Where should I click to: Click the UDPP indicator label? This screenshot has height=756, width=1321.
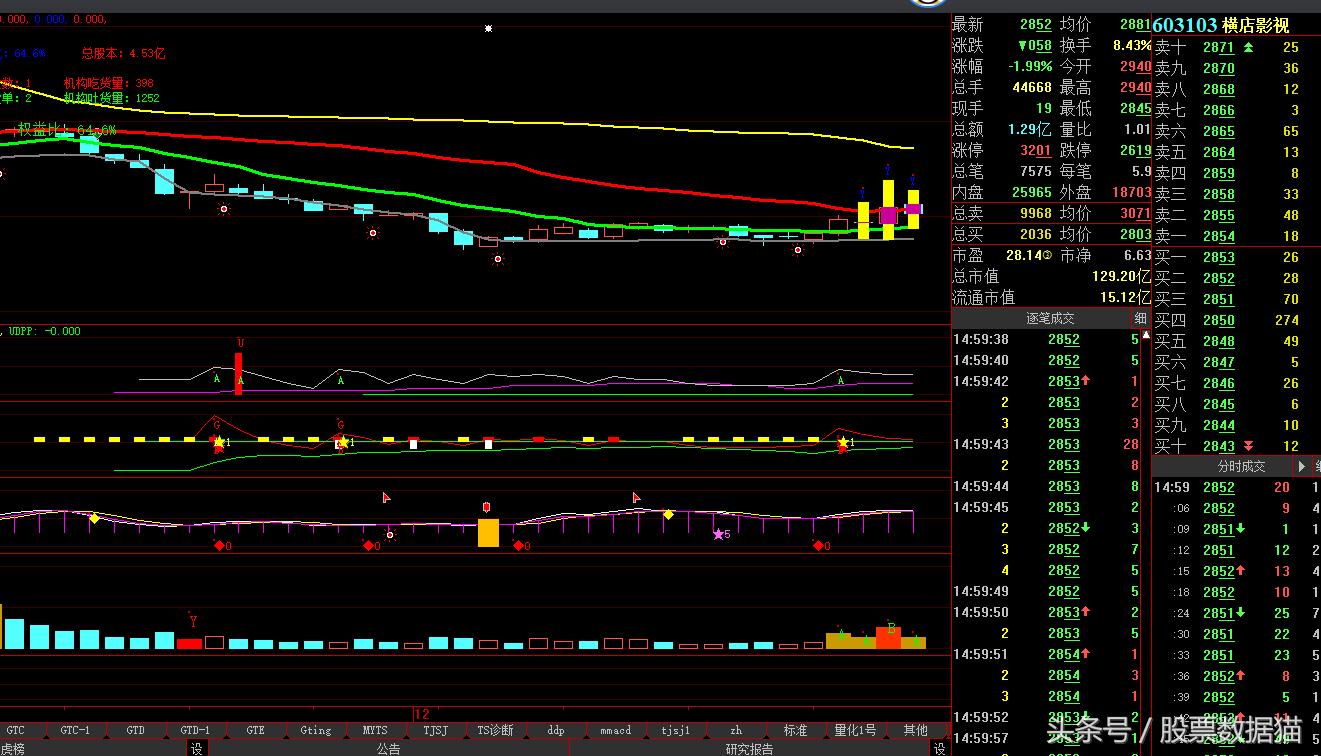pos(43,331)
